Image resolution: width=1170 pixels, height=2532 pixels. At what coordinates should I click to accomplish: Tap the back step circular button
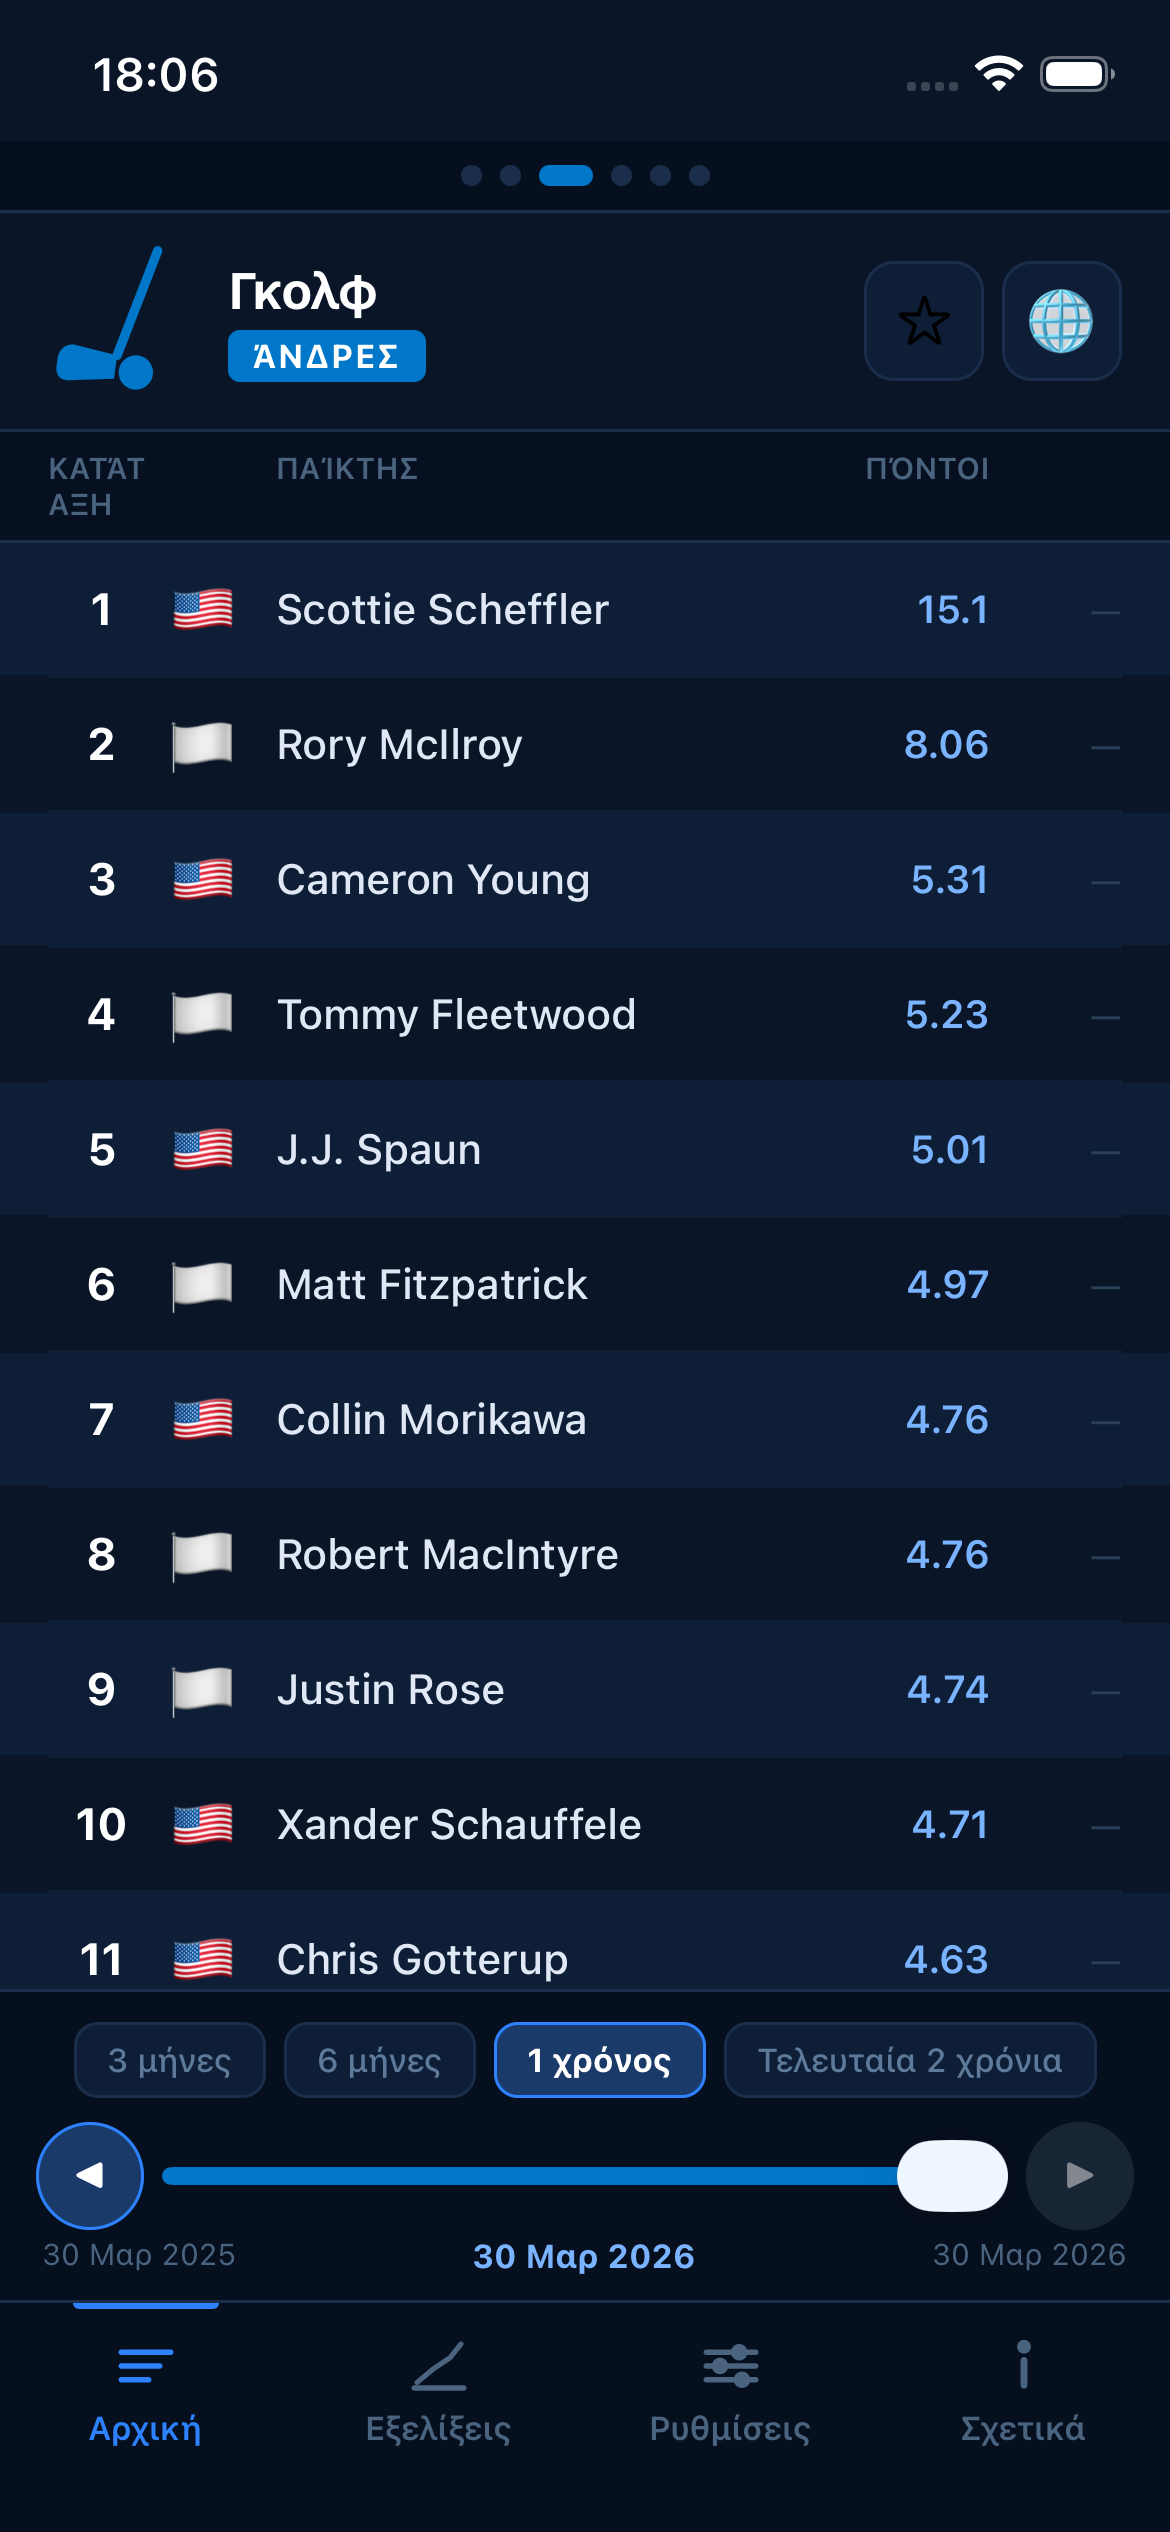89,2174
